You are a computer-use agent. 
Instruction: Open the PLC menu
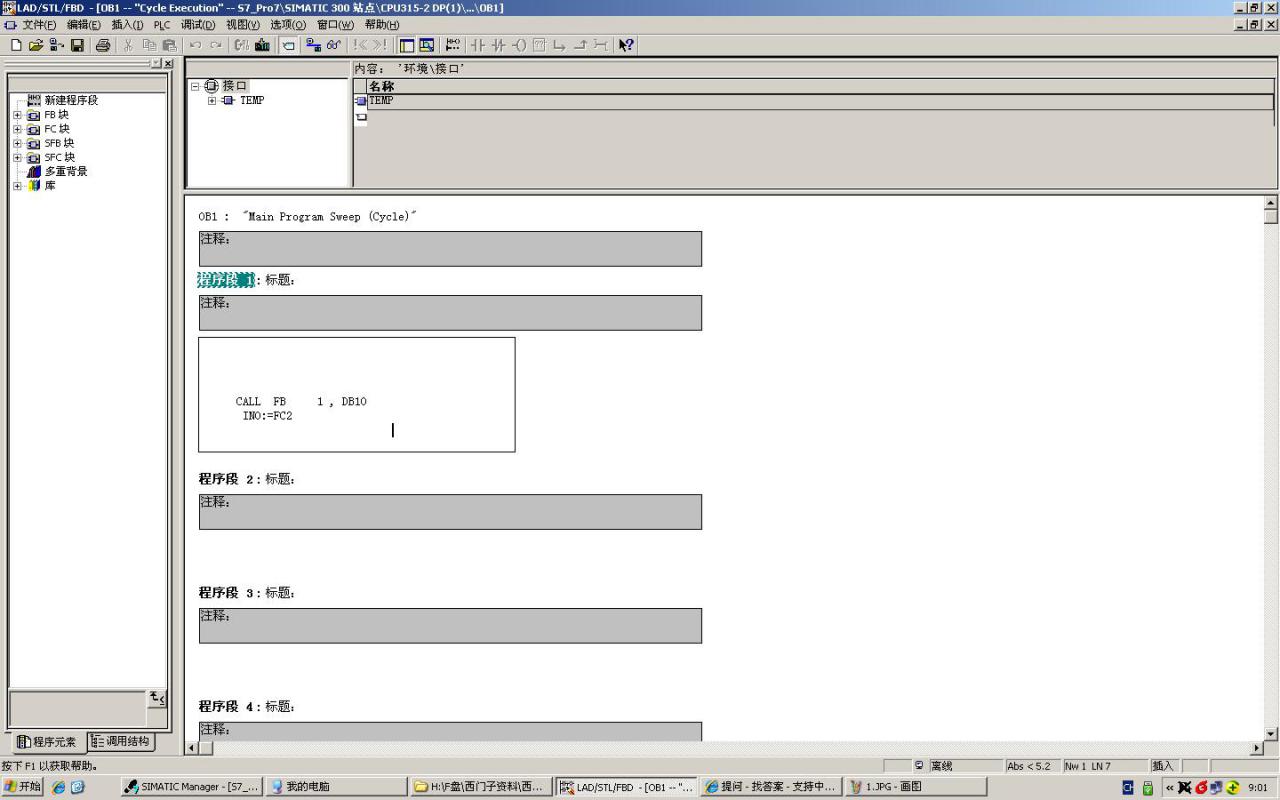click(x=162, y=24)
